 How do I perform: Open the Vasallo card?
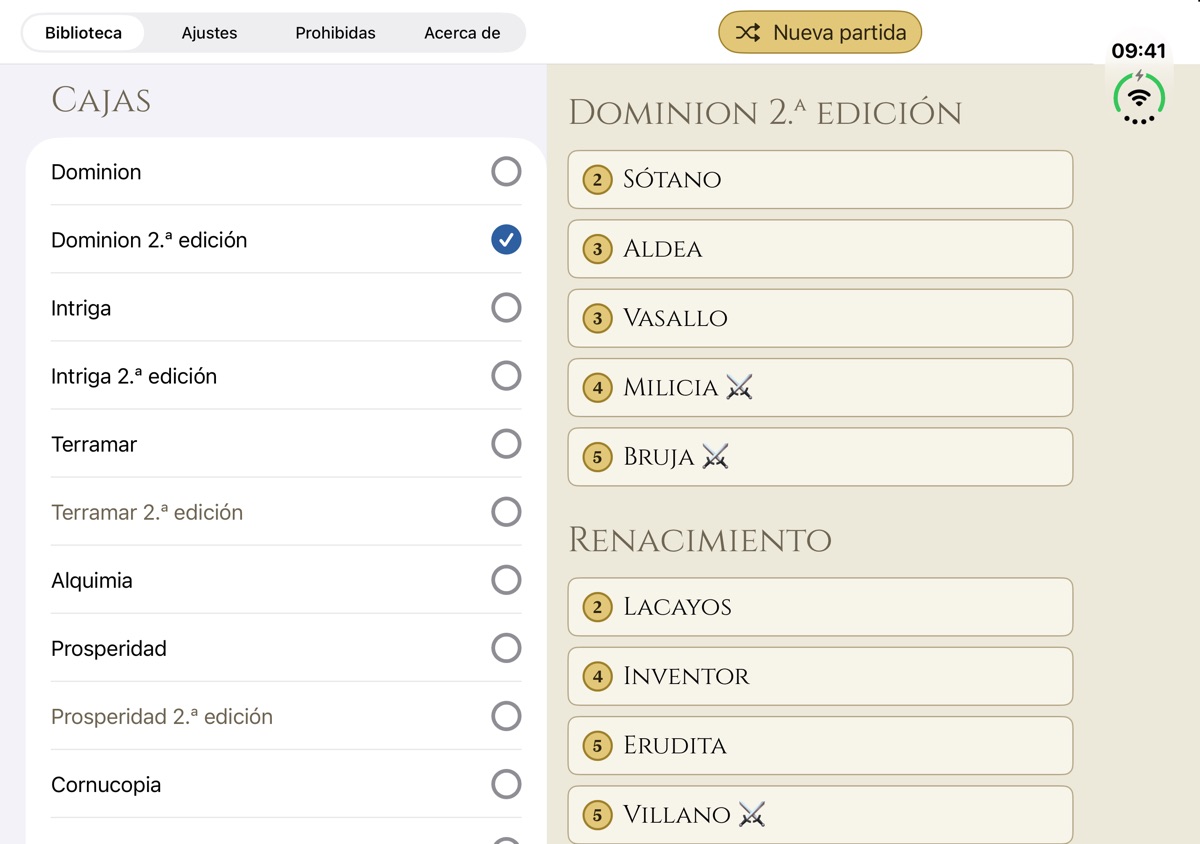[x=820, y=318]
